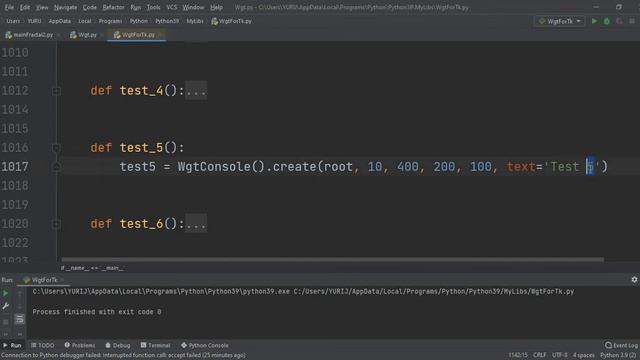640x360 pixels.
Task: Close the Wgt.py editor tab
Action: point(102,35)
